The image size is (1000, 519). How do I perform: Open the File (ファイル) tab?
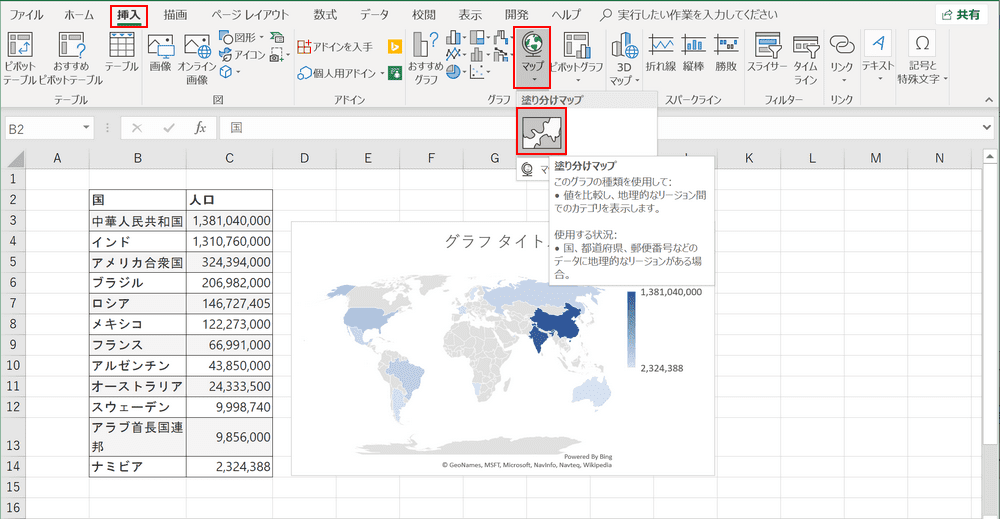pos(26,15)
